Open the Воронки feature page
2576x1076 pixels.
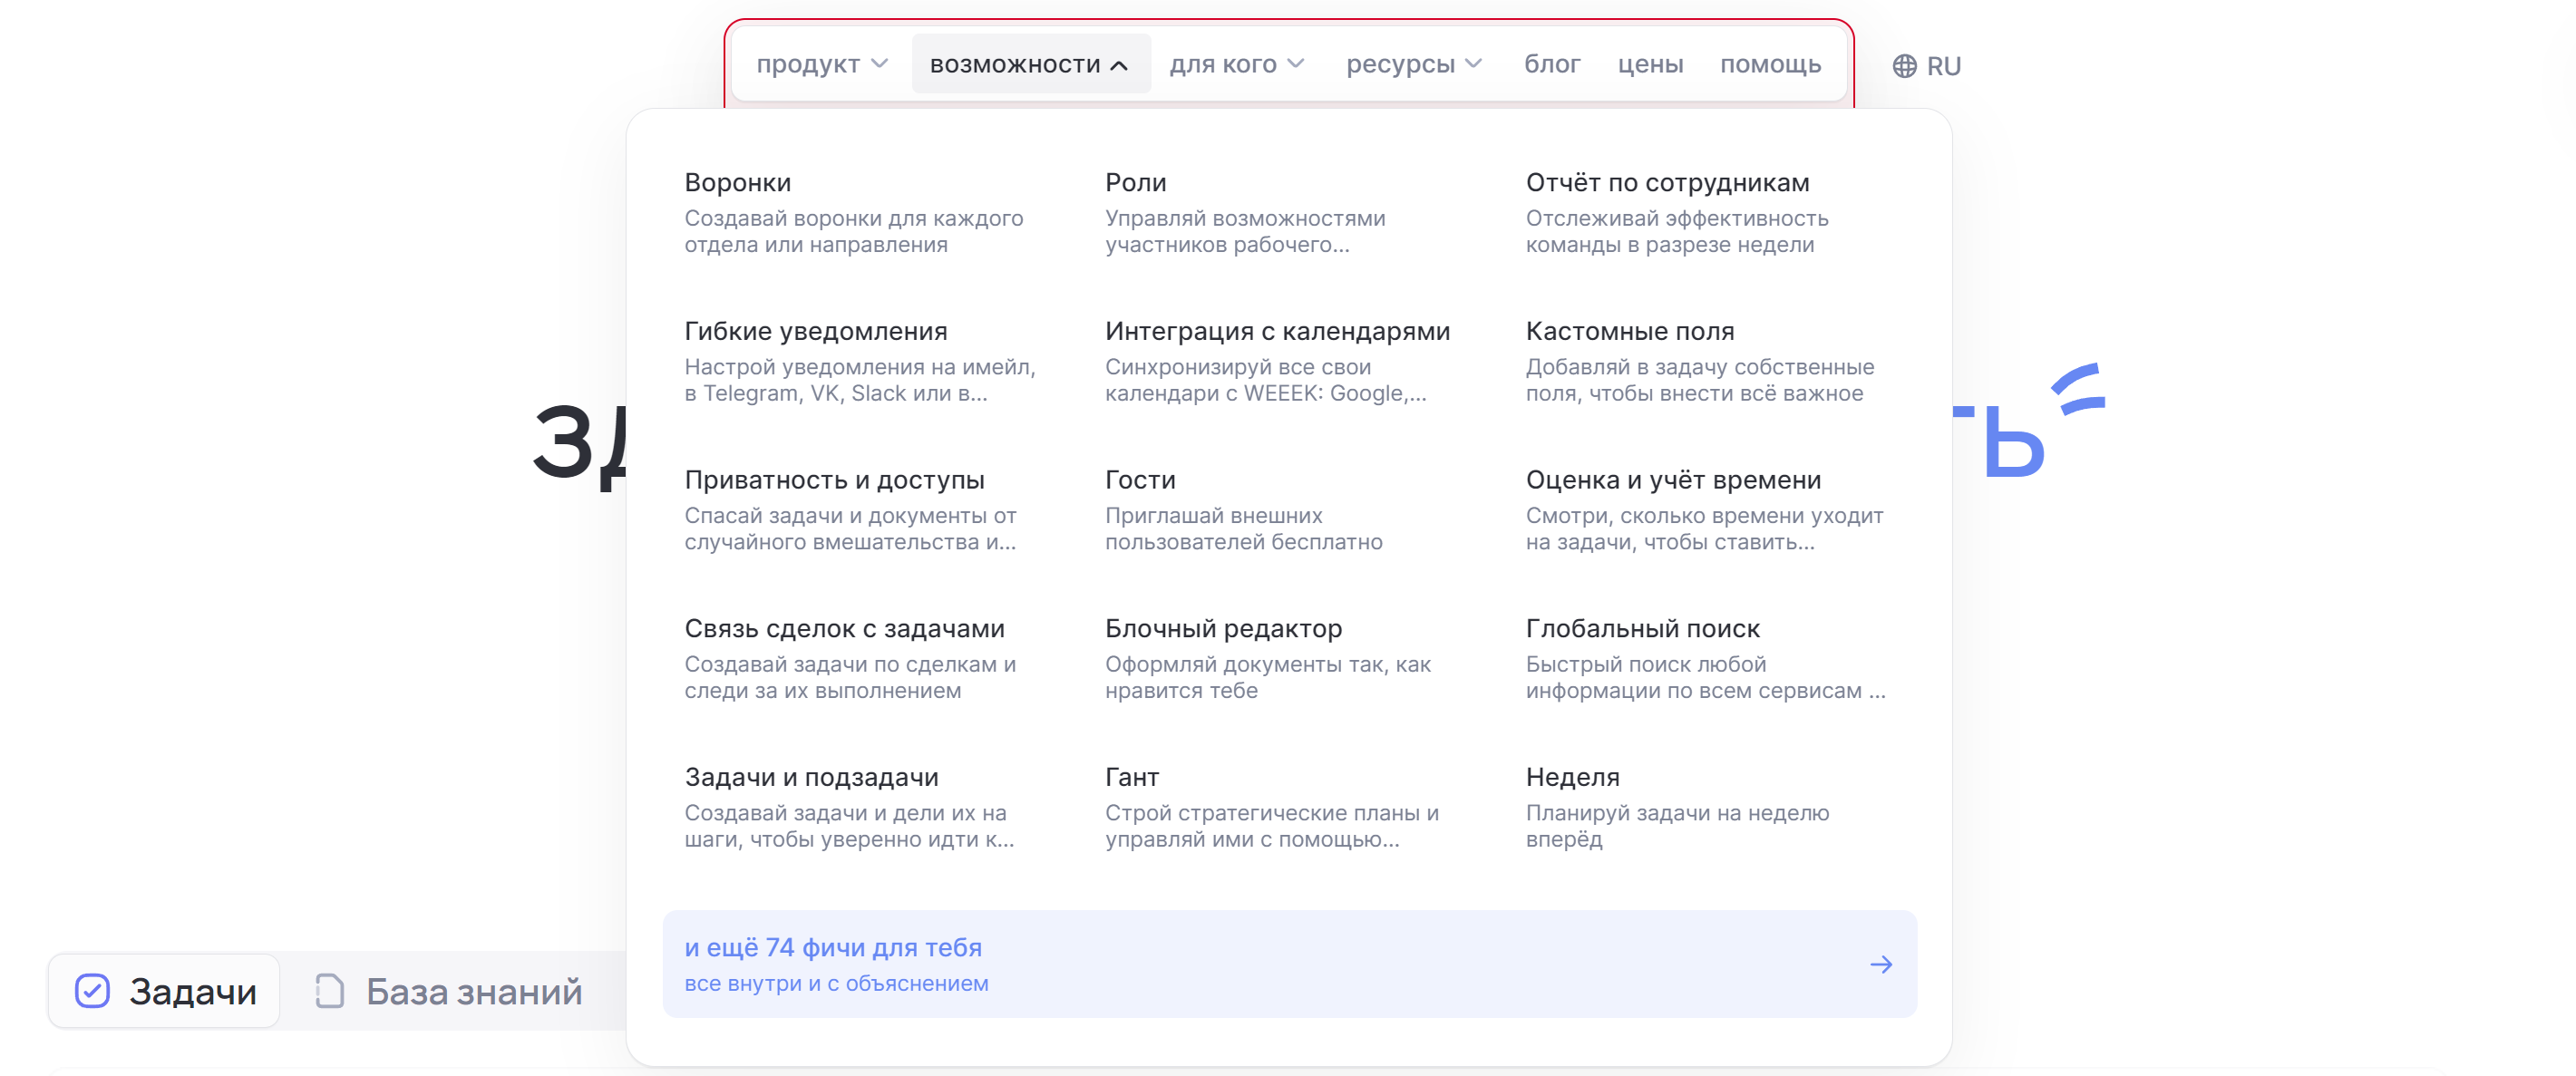pos(737,181)
